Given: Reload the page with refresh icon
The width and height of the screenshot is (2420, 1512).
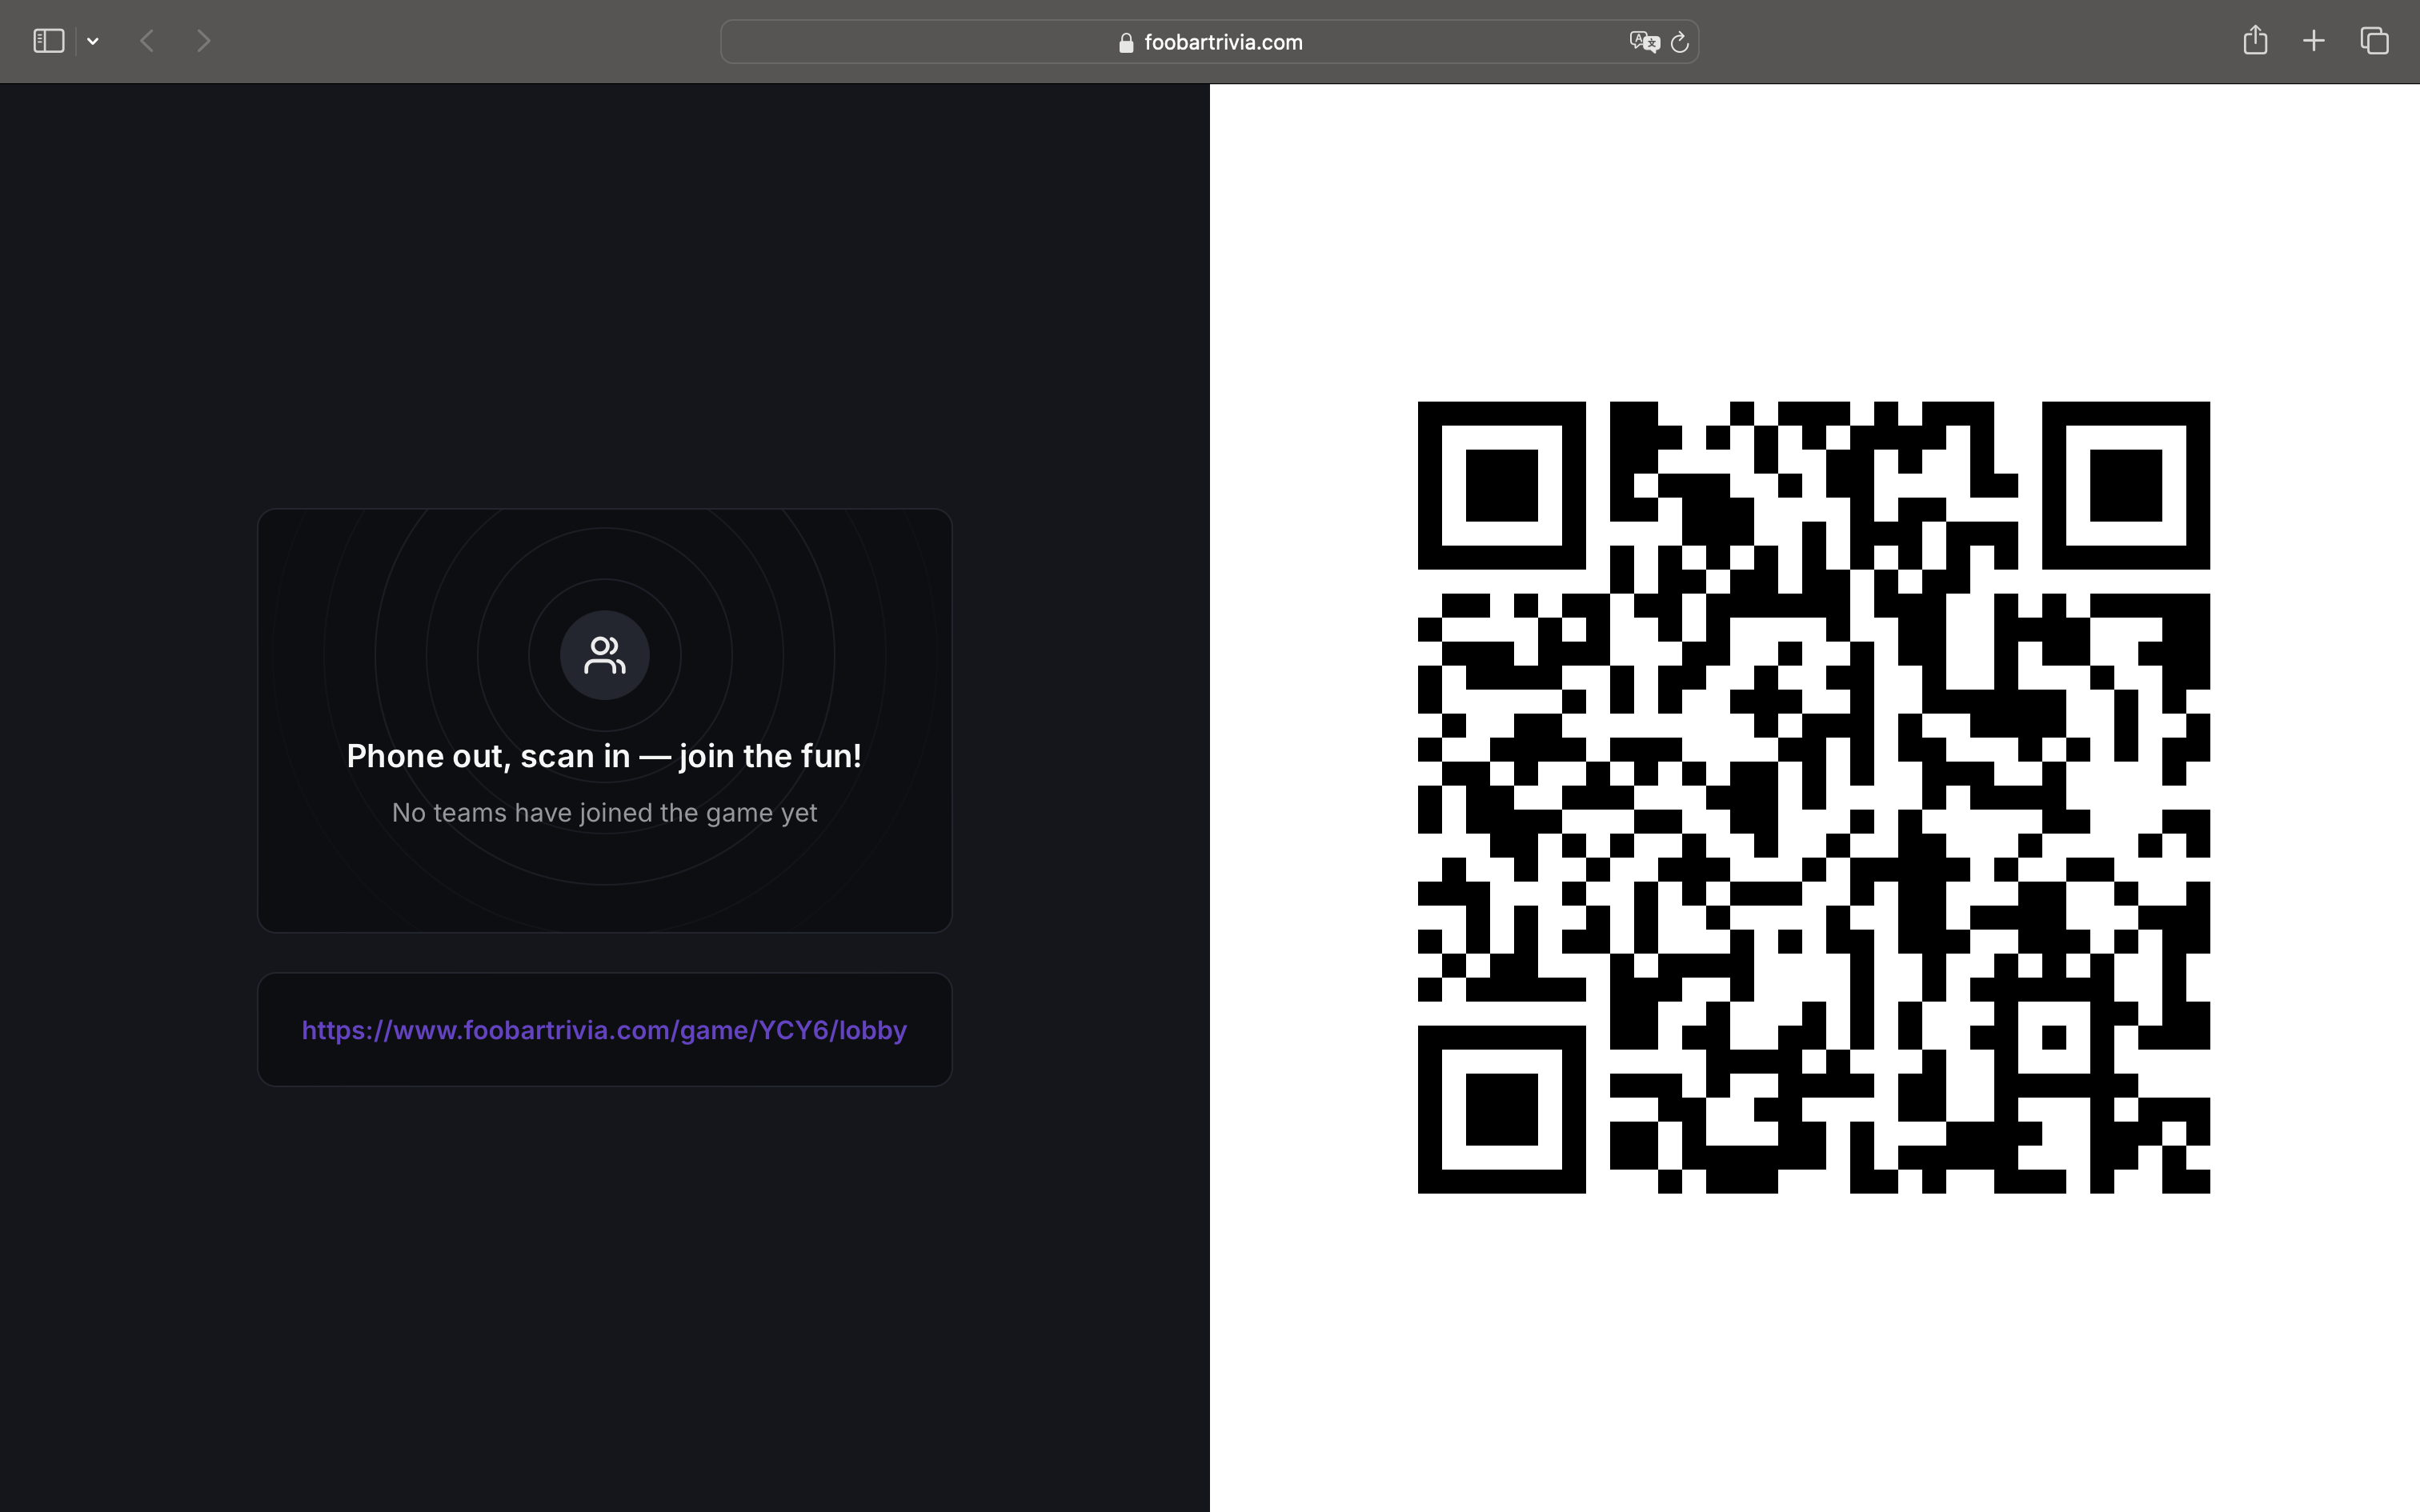Looking at the screenshot, I should click(1680, 42).
